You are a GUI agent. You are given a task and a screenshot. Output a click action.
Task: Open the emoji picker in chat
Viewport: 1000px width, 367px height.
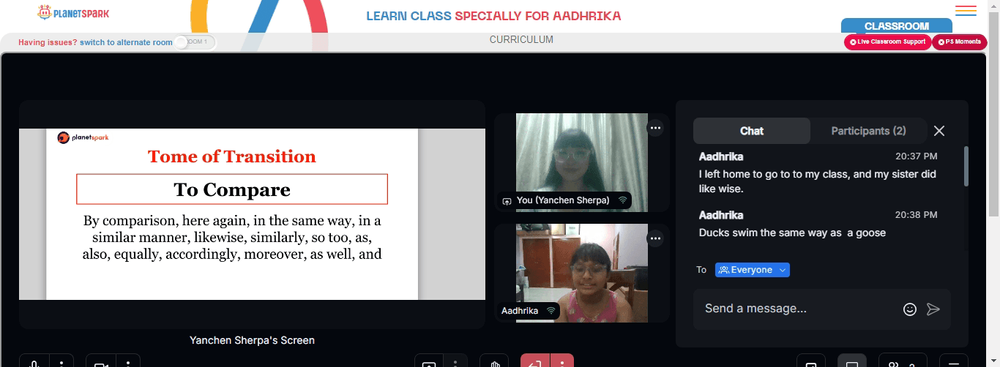pos(909,309)
